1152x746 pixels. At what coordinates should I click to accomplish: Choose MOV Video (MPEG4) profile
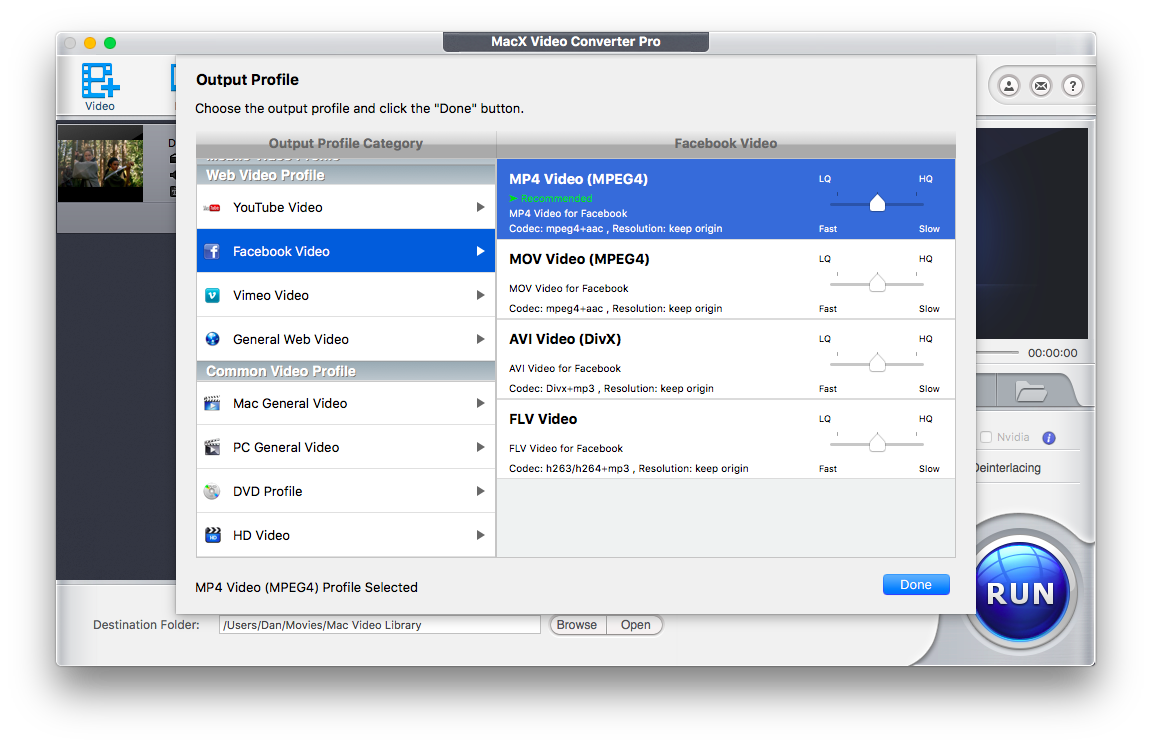coord(726,279)
